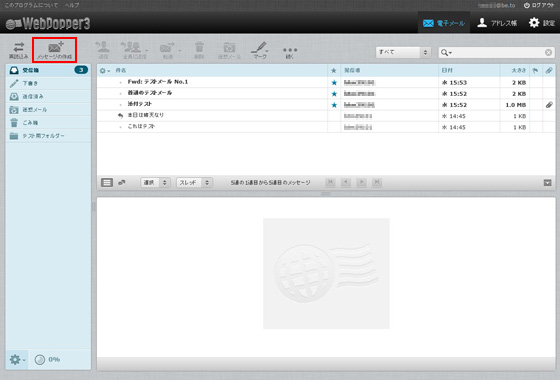Click replied arrow icon on 本日は晴天なり

coord(120,116)
